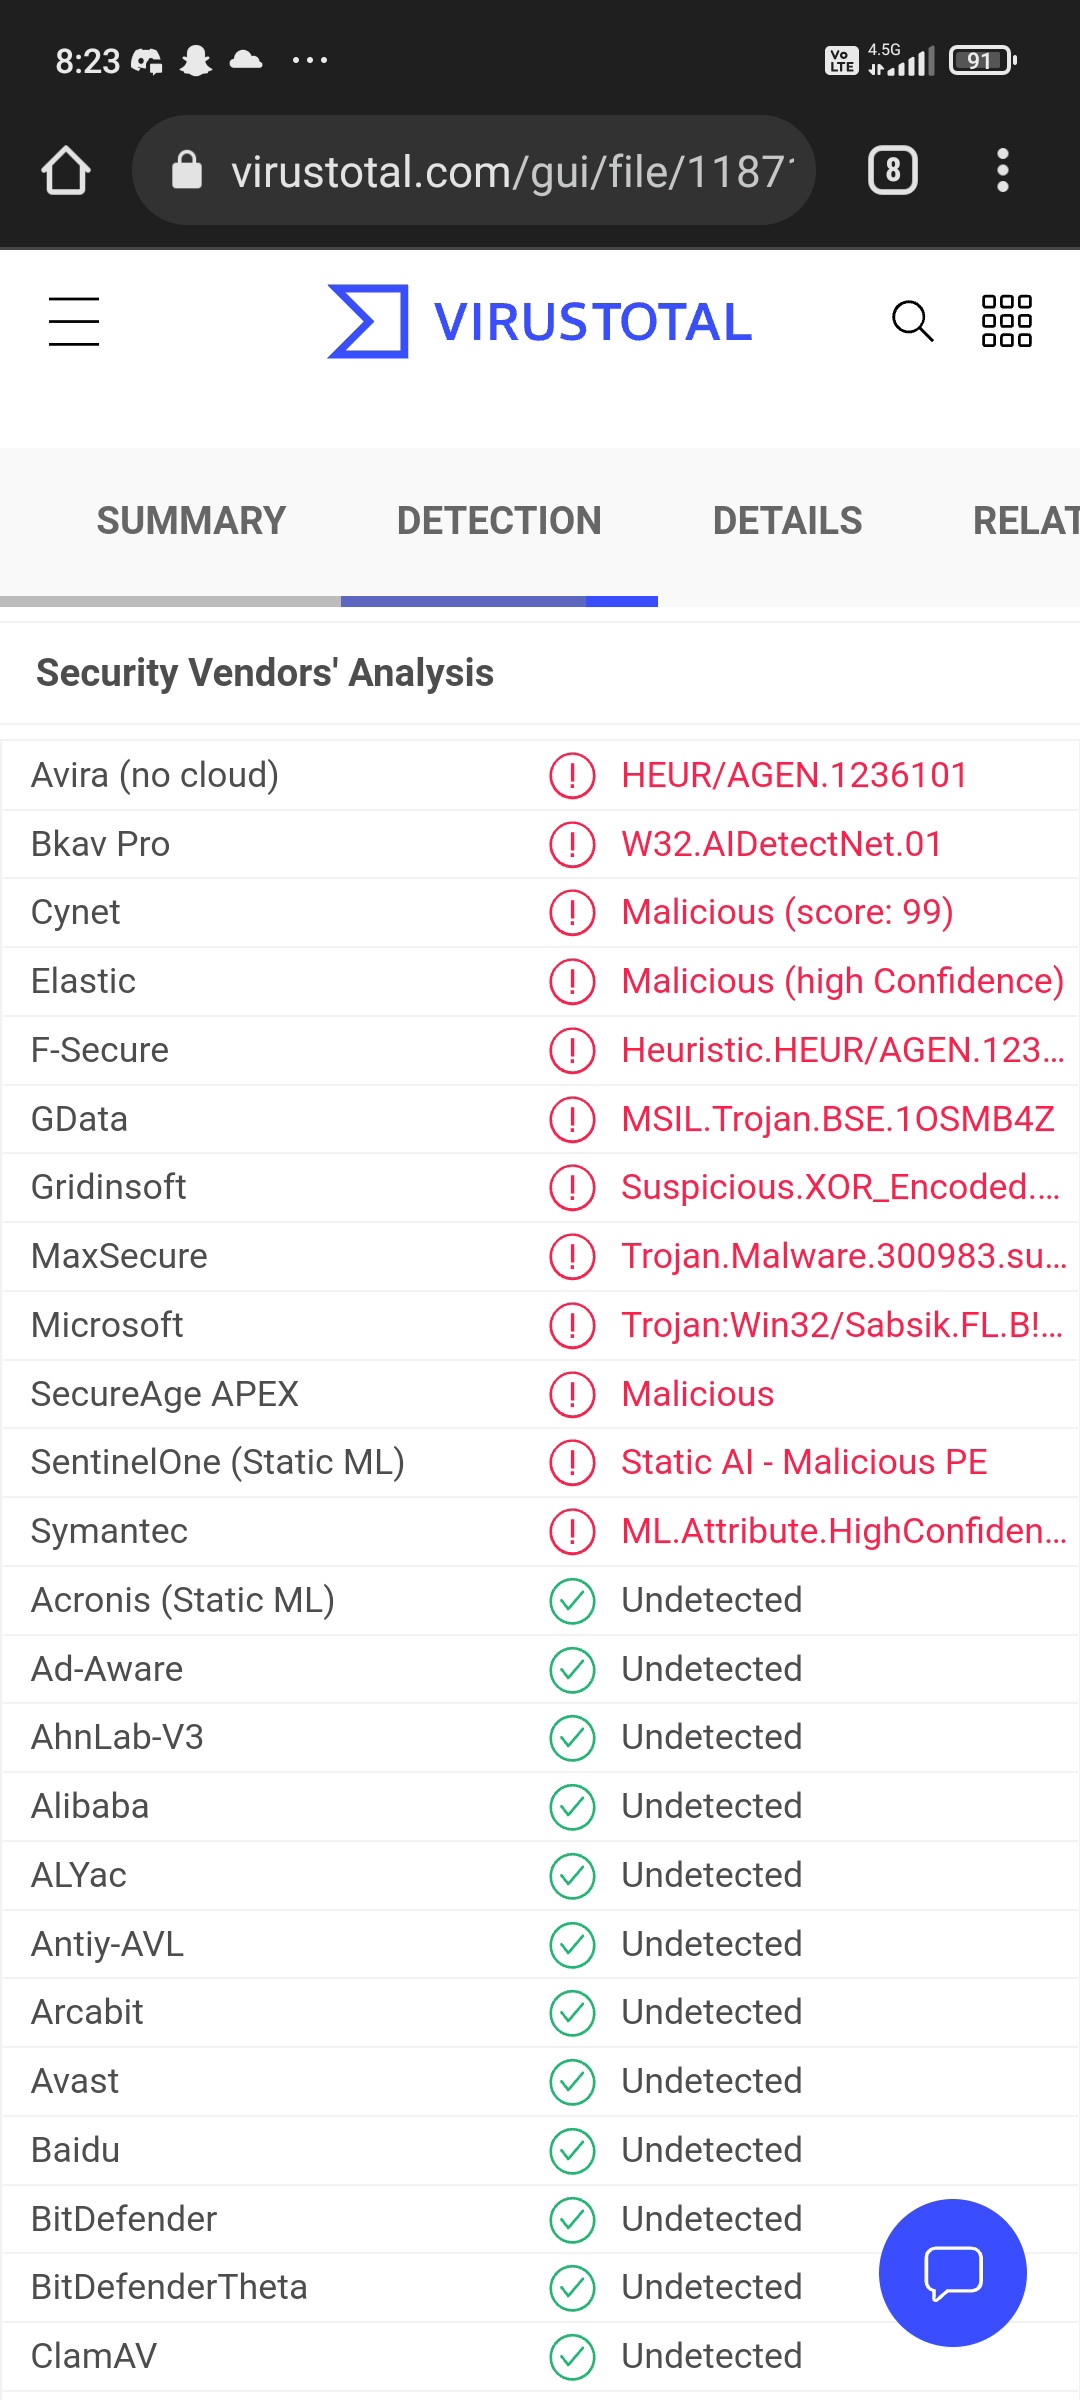Image resolution: width=1080 pixels, height=2400 pixels.
Task: Tap the alert icon beside Avira detection
Action: click(572, 775)
